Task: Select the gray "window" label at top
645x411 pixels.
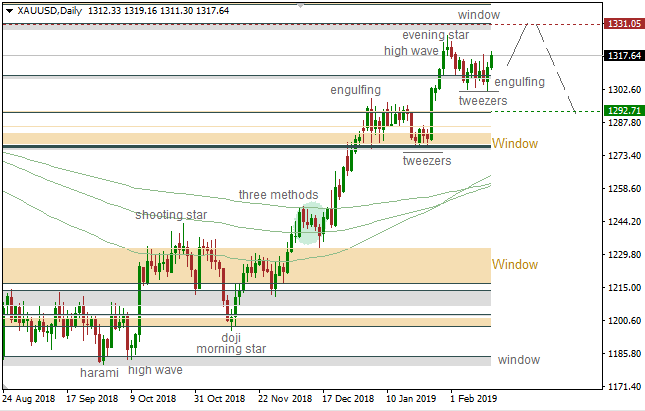Action: 479,15
